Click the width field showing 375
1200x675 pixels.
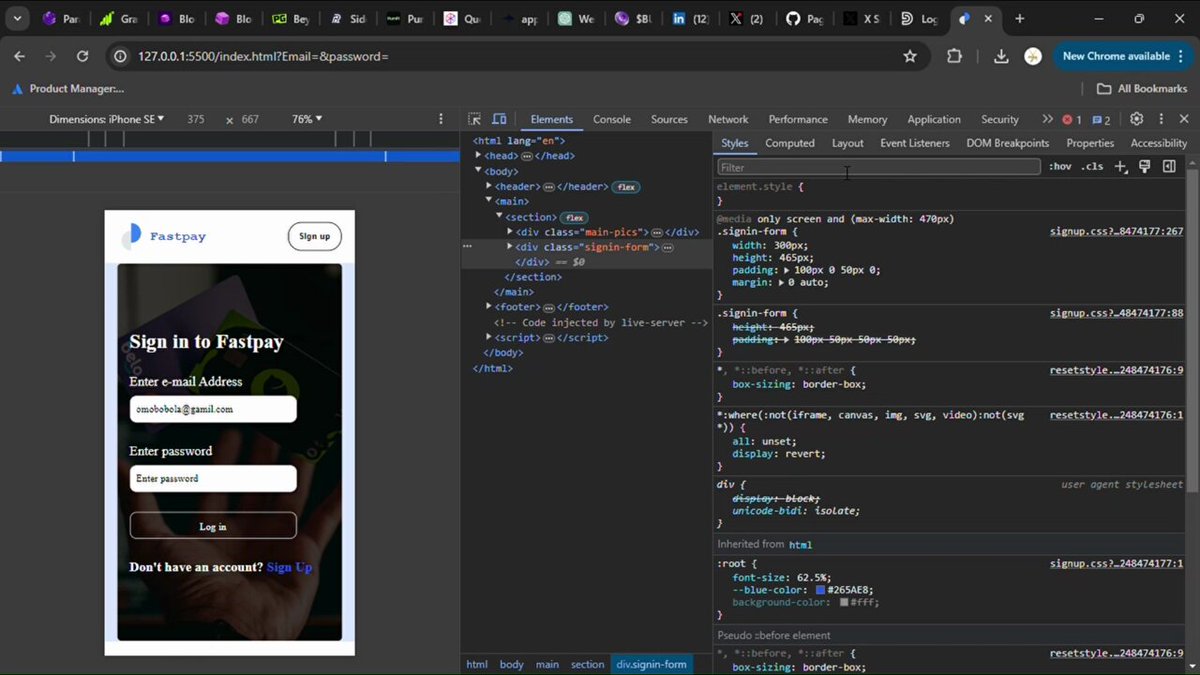(195, 119)
